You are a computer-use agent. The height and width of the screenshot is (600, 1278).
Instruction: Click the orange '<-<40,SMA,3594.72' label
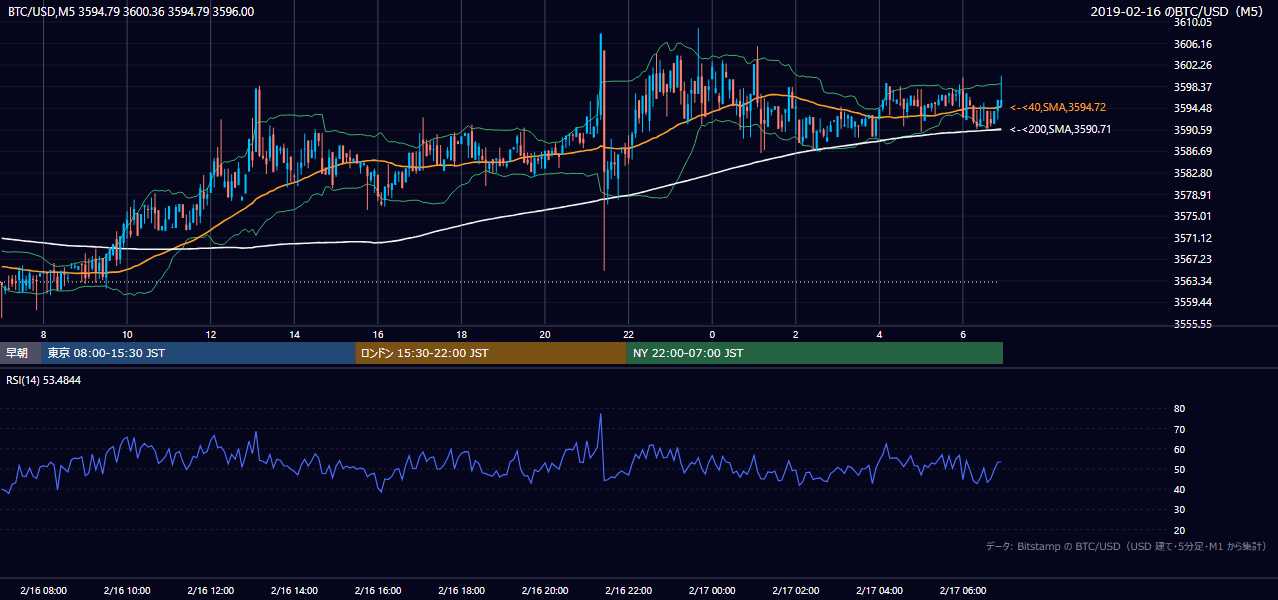[1058, 107]
